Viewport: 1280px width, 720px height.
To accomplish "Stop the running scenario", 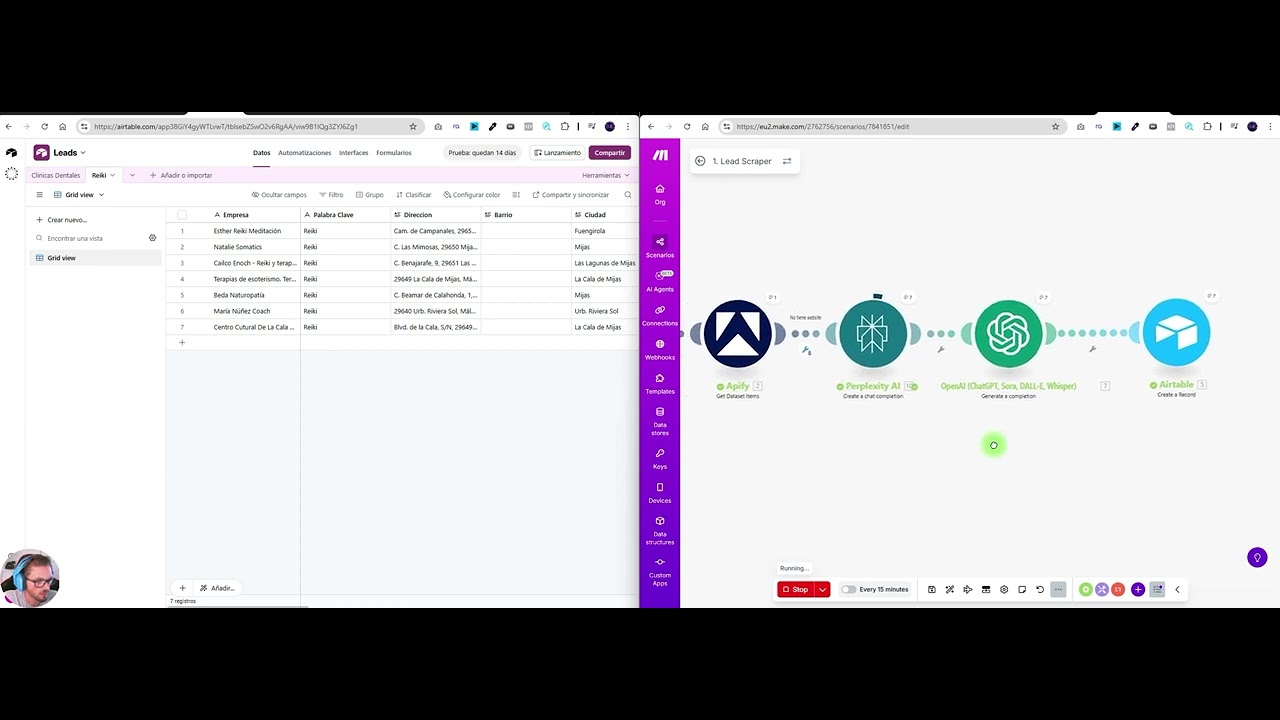I will [796, 589].
